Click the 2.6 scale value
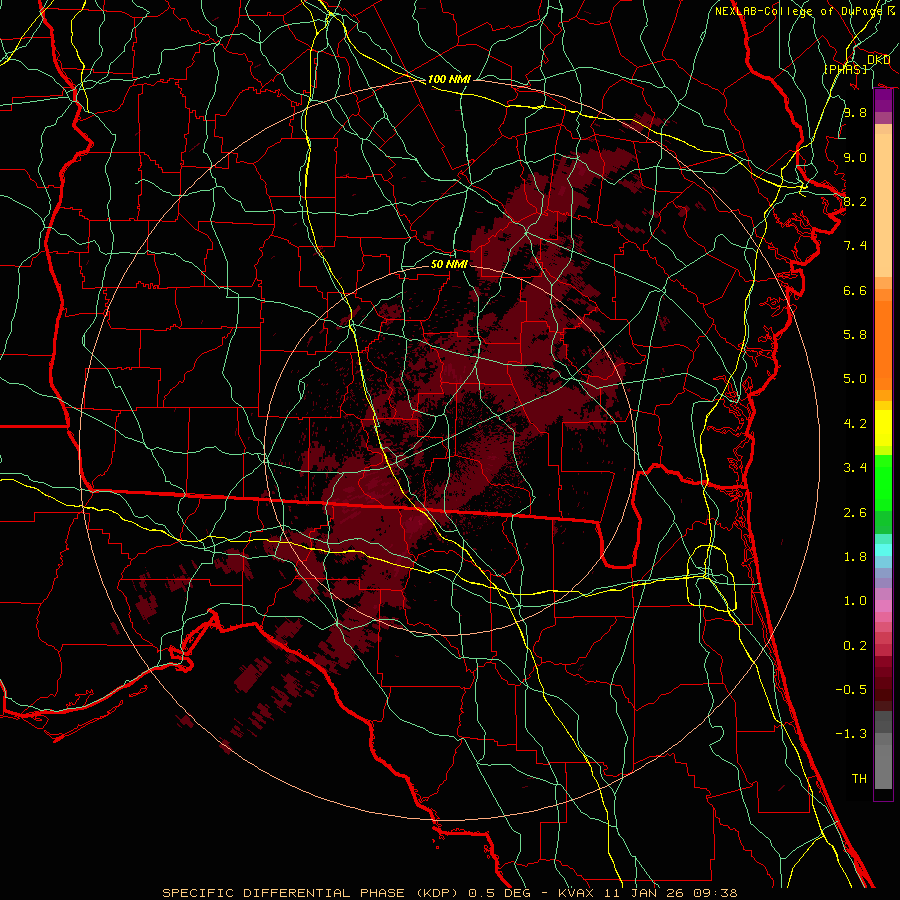 (x=855, y=513)
